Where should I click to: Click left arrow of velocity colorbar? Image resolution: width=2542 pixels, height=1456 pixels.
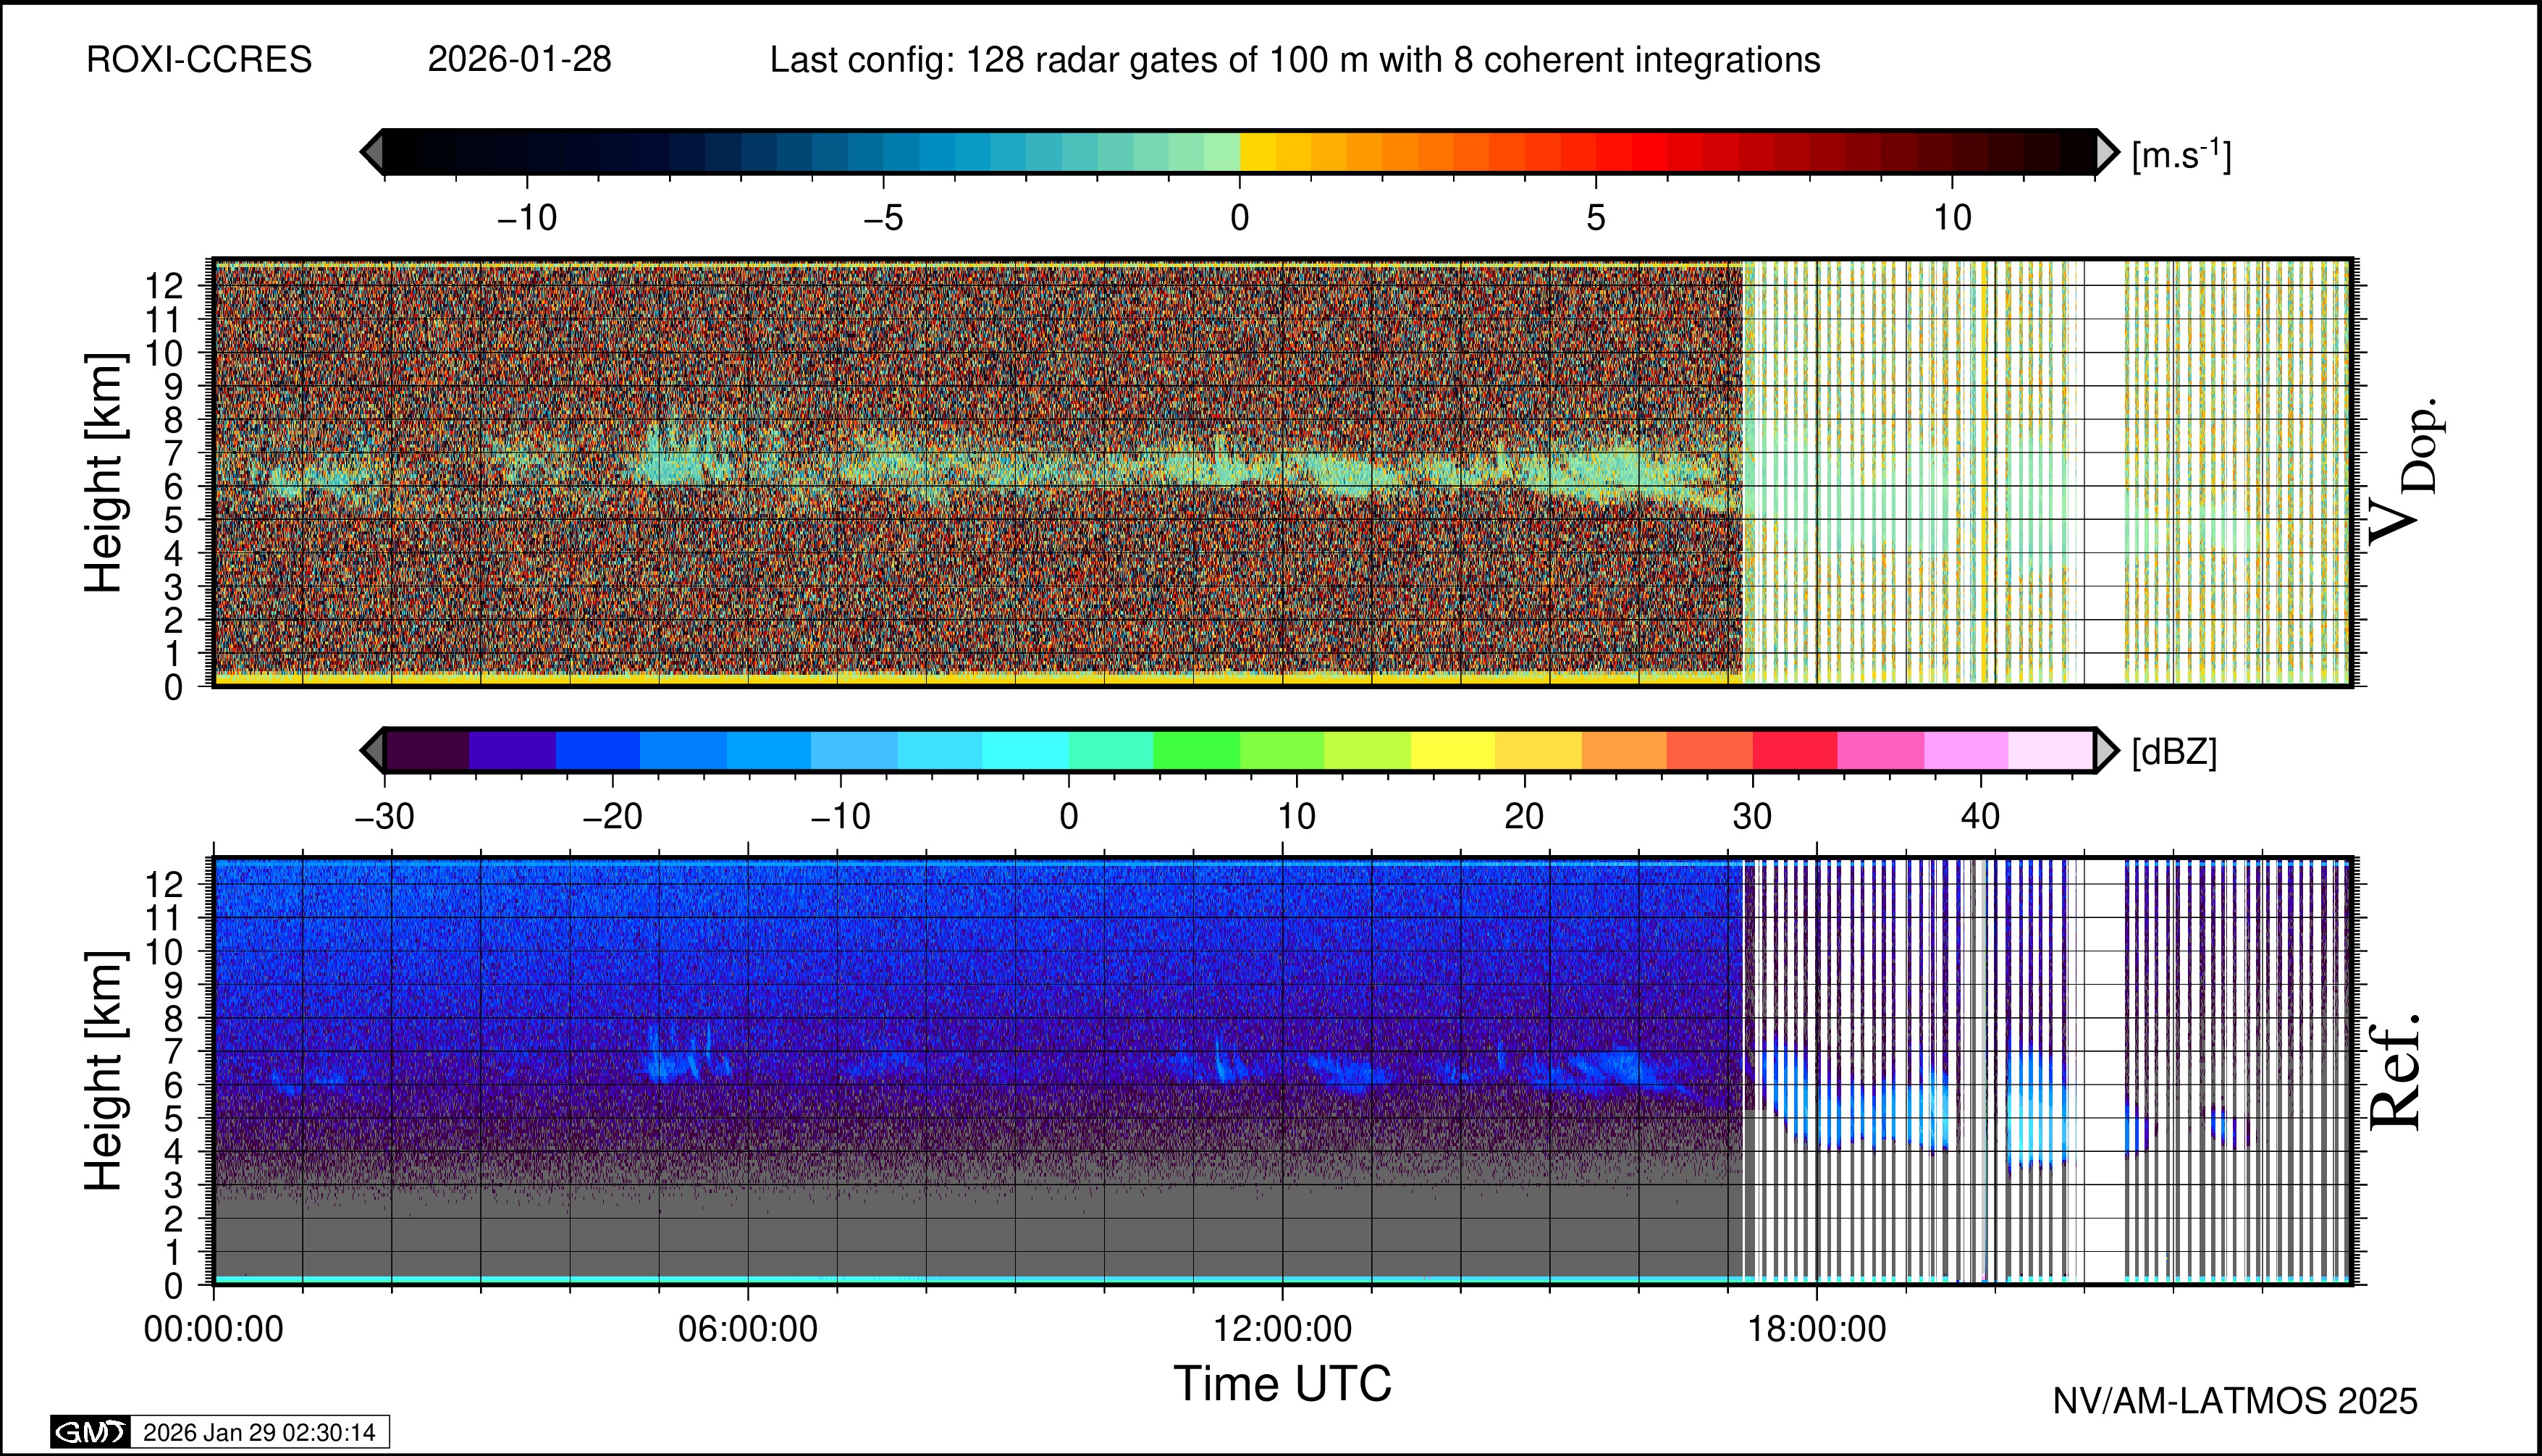coord(372,152)
